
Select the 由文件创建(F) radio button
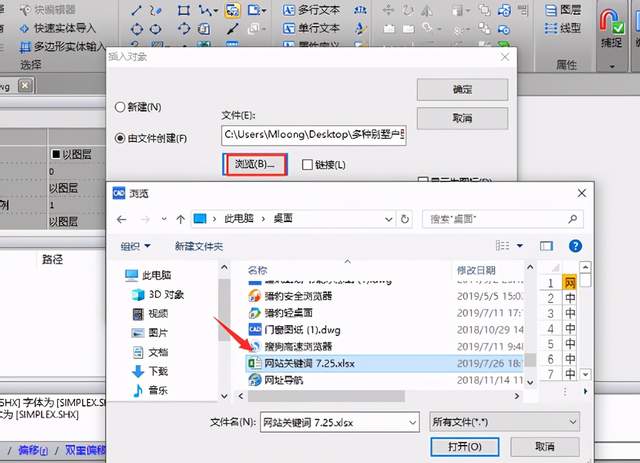coord(120,138)
